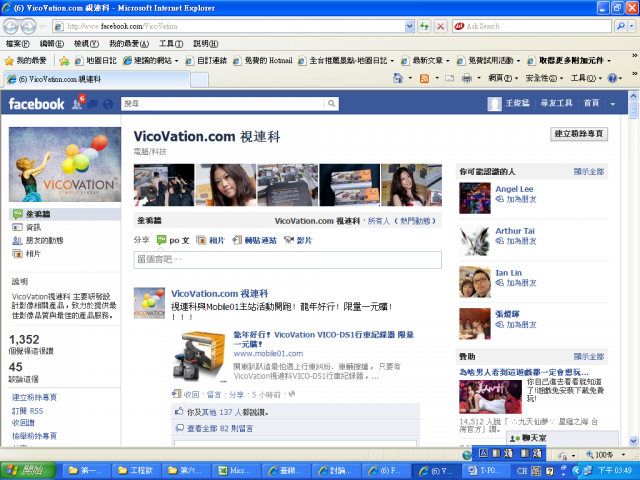The height and width of the screenshot is (480, 640).
Task: Click the Facebook search input field
Action: tap(223, 104)
